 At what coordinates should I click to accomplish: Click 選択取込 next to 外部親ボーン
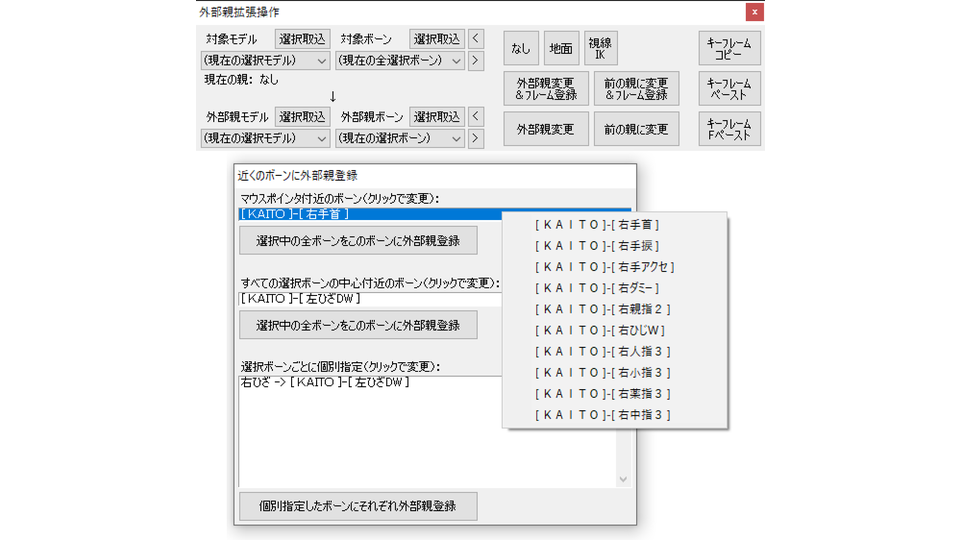(x=437, y=116)
